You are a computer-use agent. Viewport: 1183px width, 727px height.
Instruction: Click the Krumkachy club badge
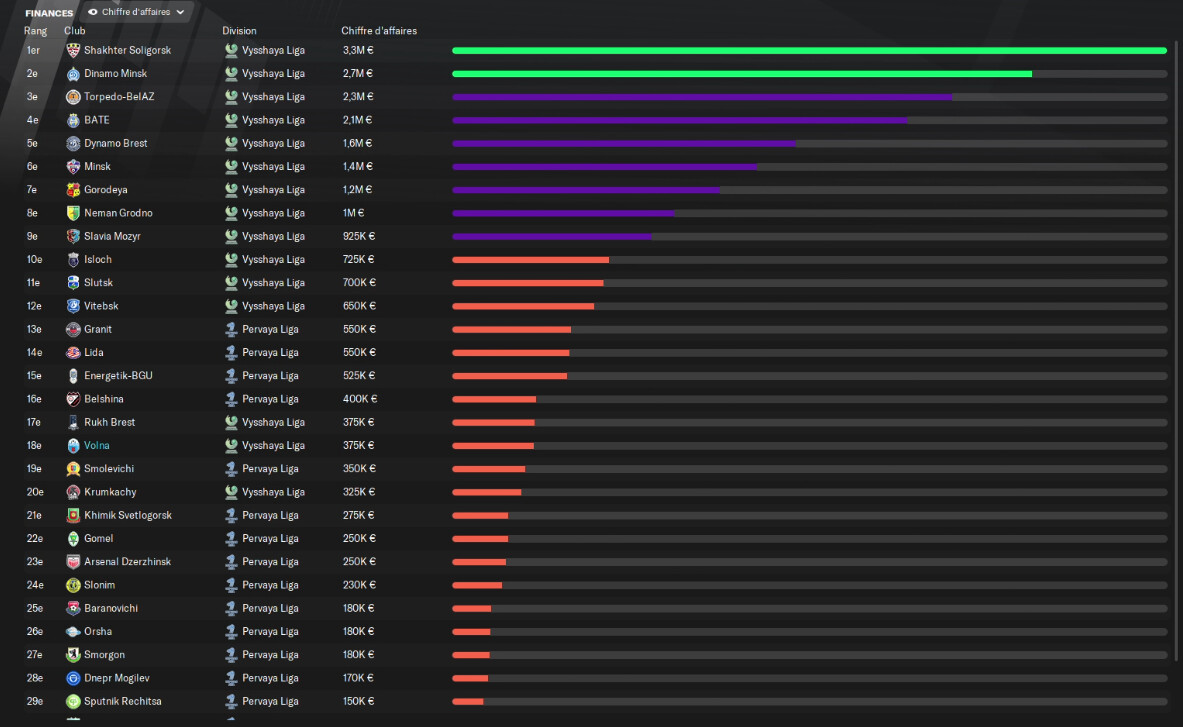73,492
